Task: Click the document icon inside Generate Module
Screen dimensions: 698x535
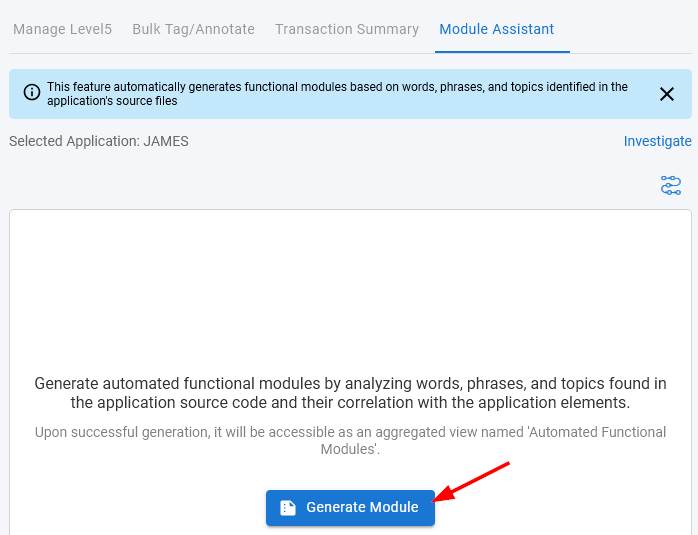Action: 288,508
